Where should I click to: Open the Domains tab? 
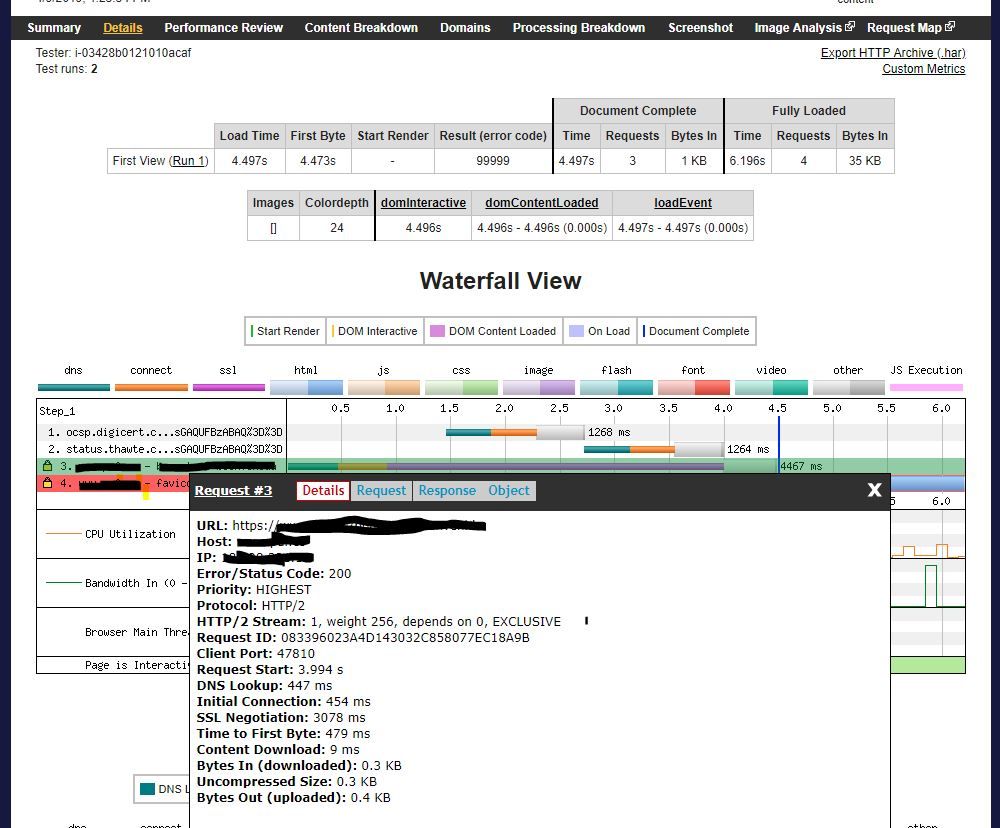click(x=465, y=27)
